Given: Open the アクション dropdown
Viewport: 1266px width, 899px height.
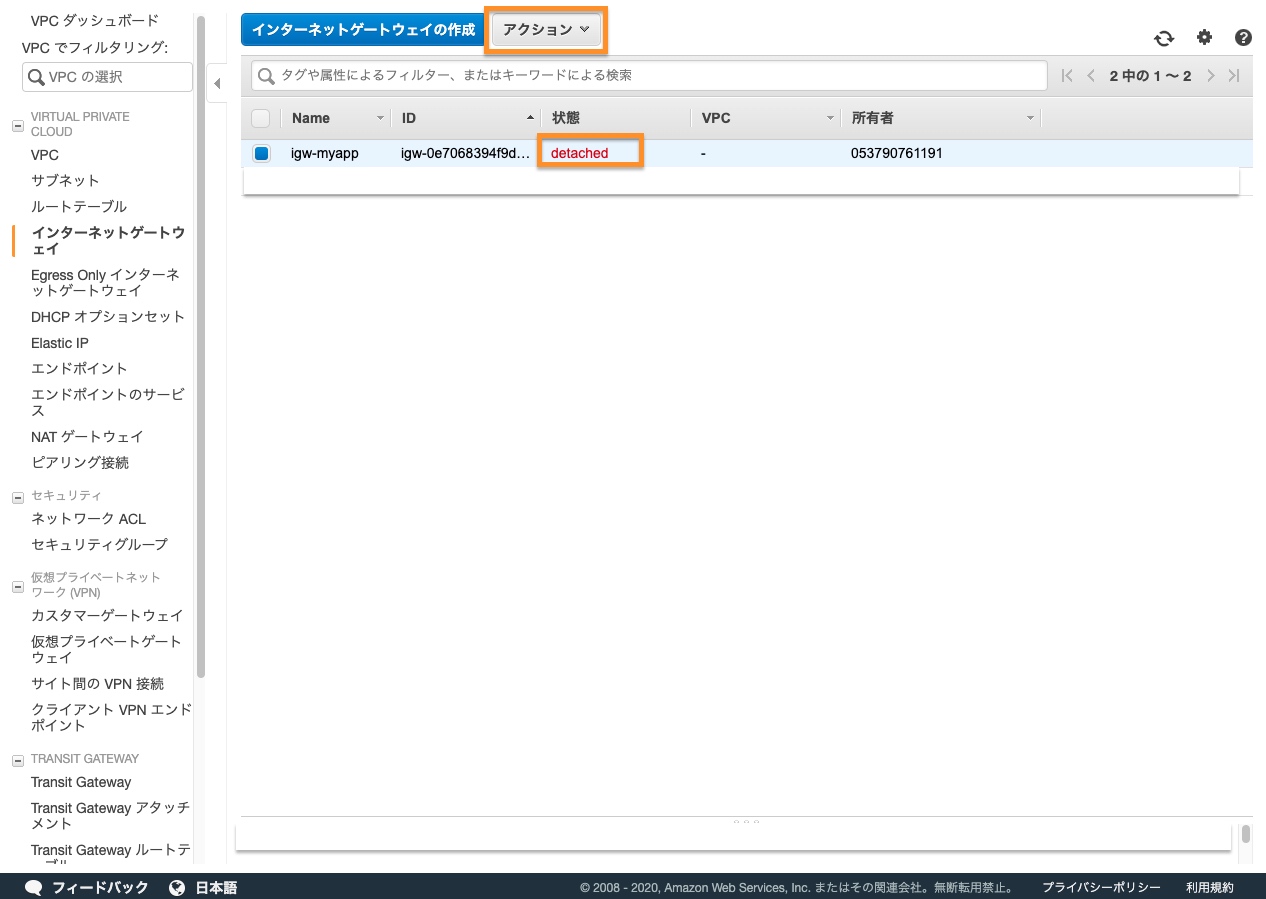Looking at the screenshot, I should (547, 30).
